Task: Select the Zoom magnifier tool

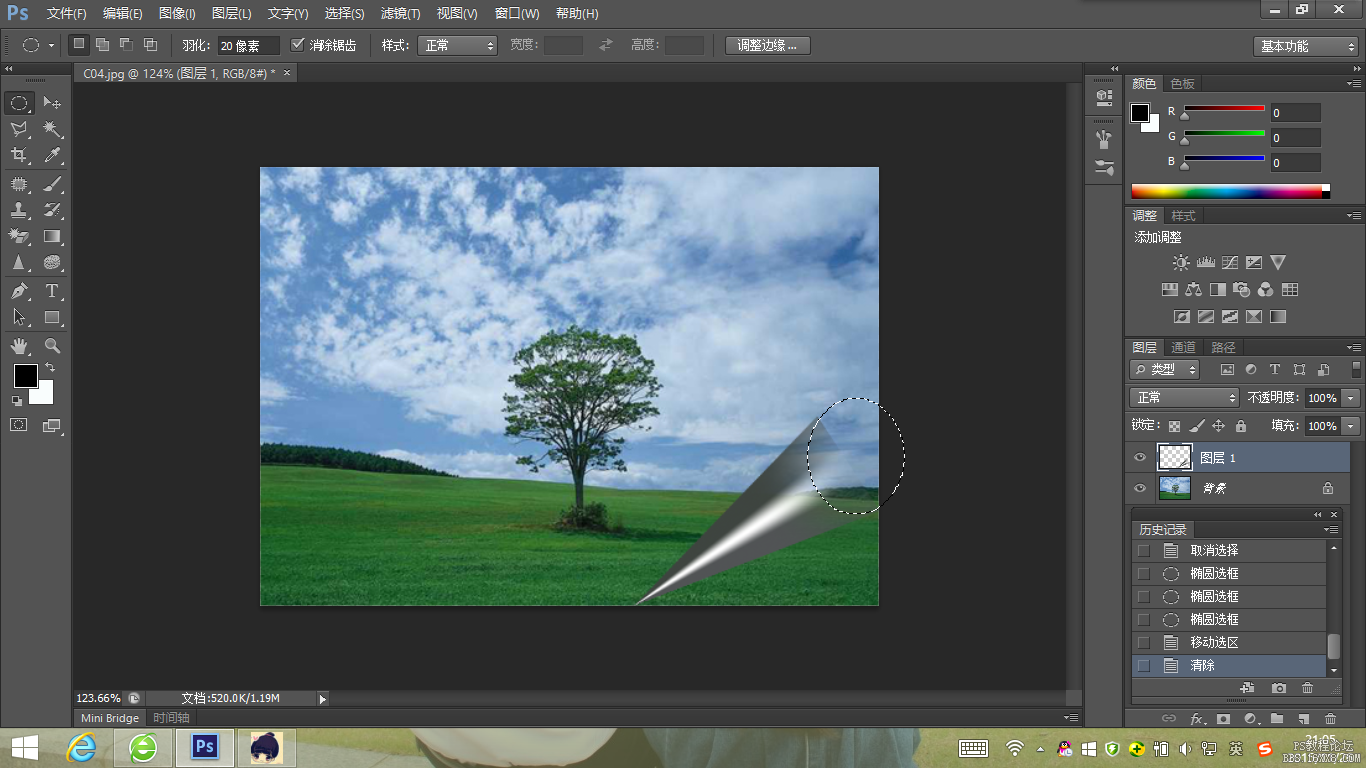Action: click(x=52, y=346)
